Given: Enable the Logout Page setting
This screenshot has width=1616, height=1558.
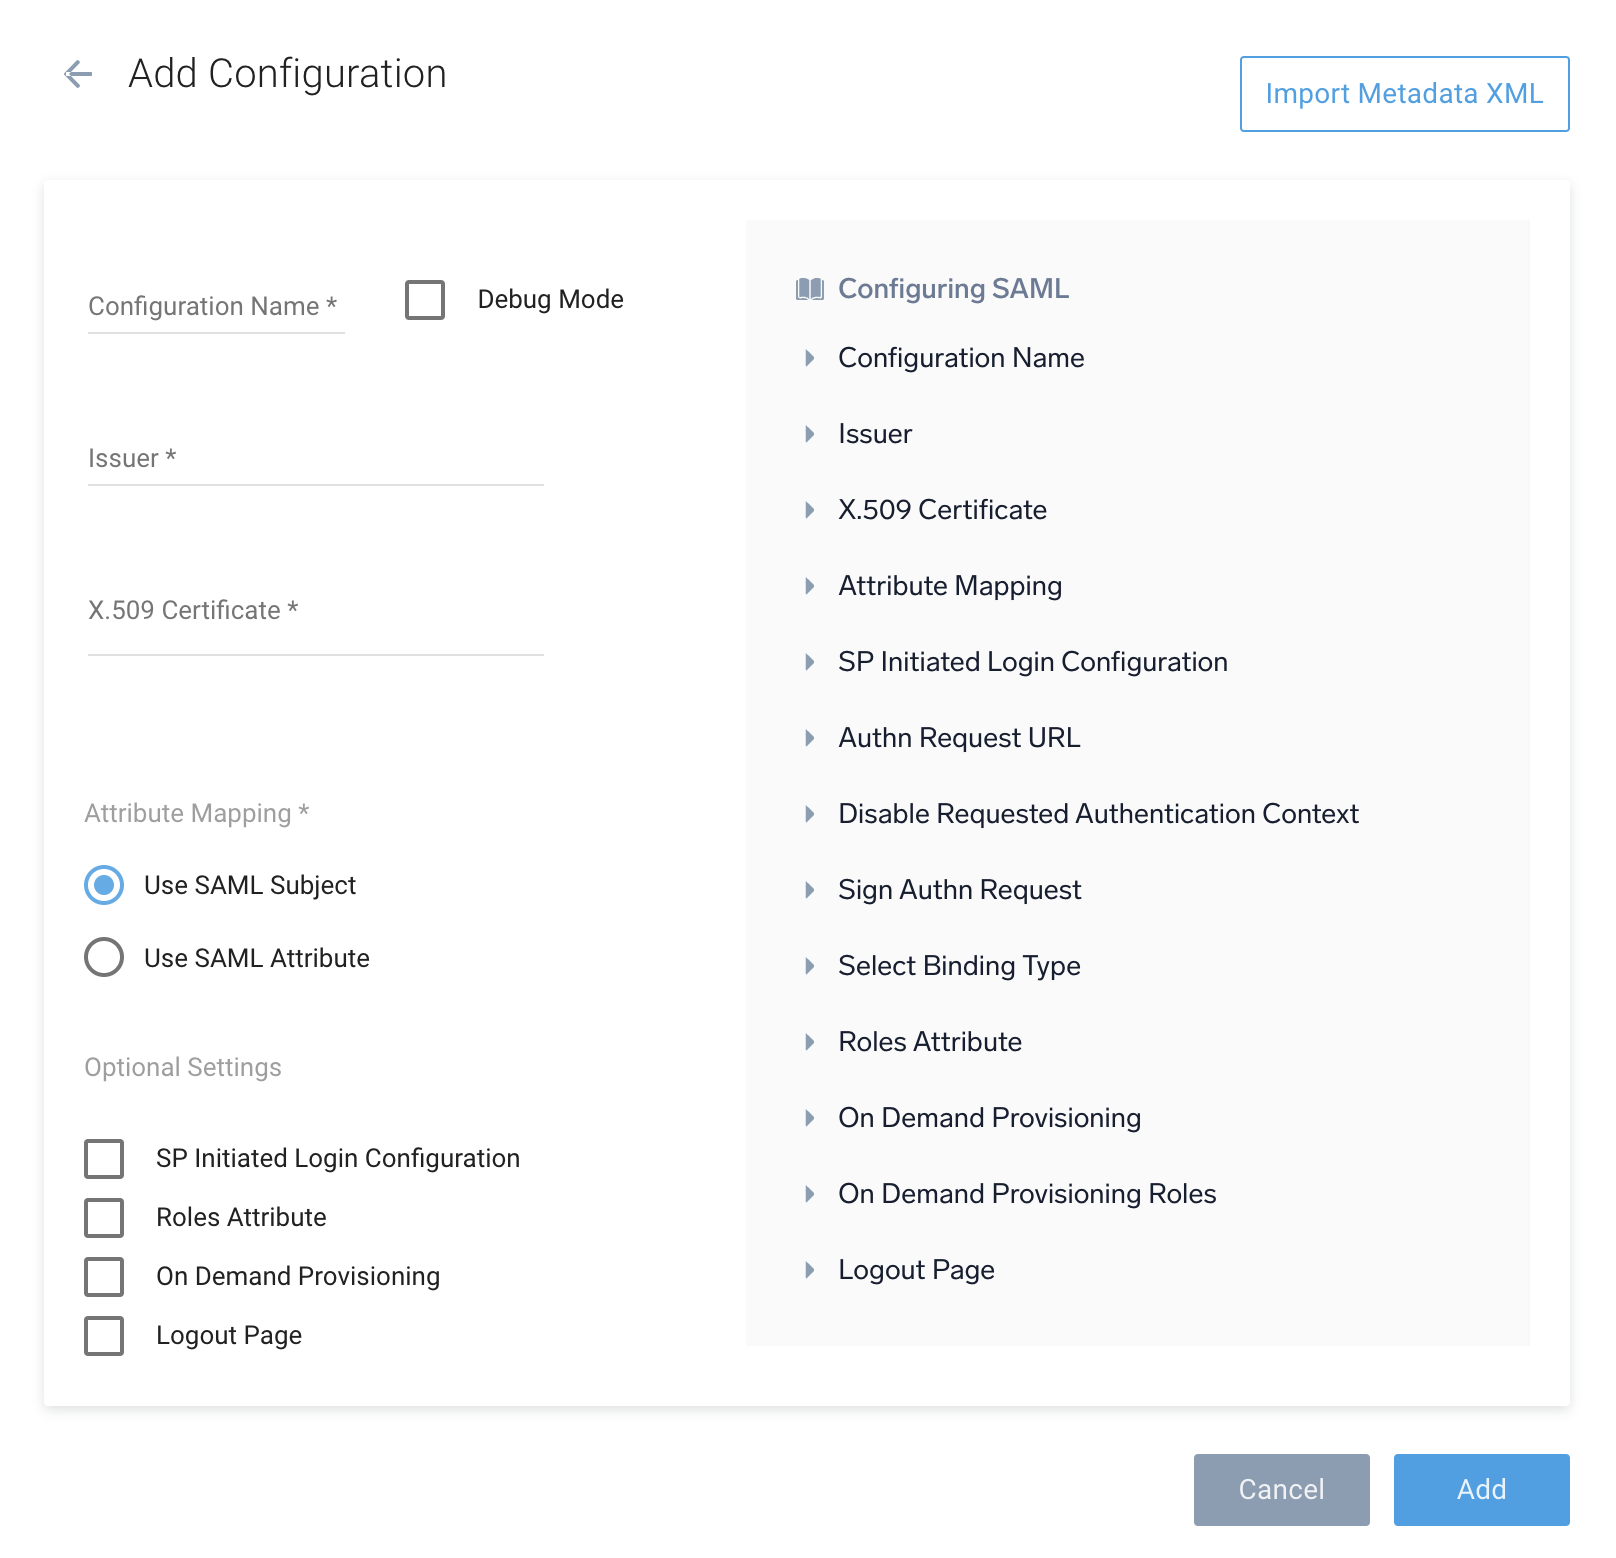Looking at the screenshot, I should pos(103,1336).
